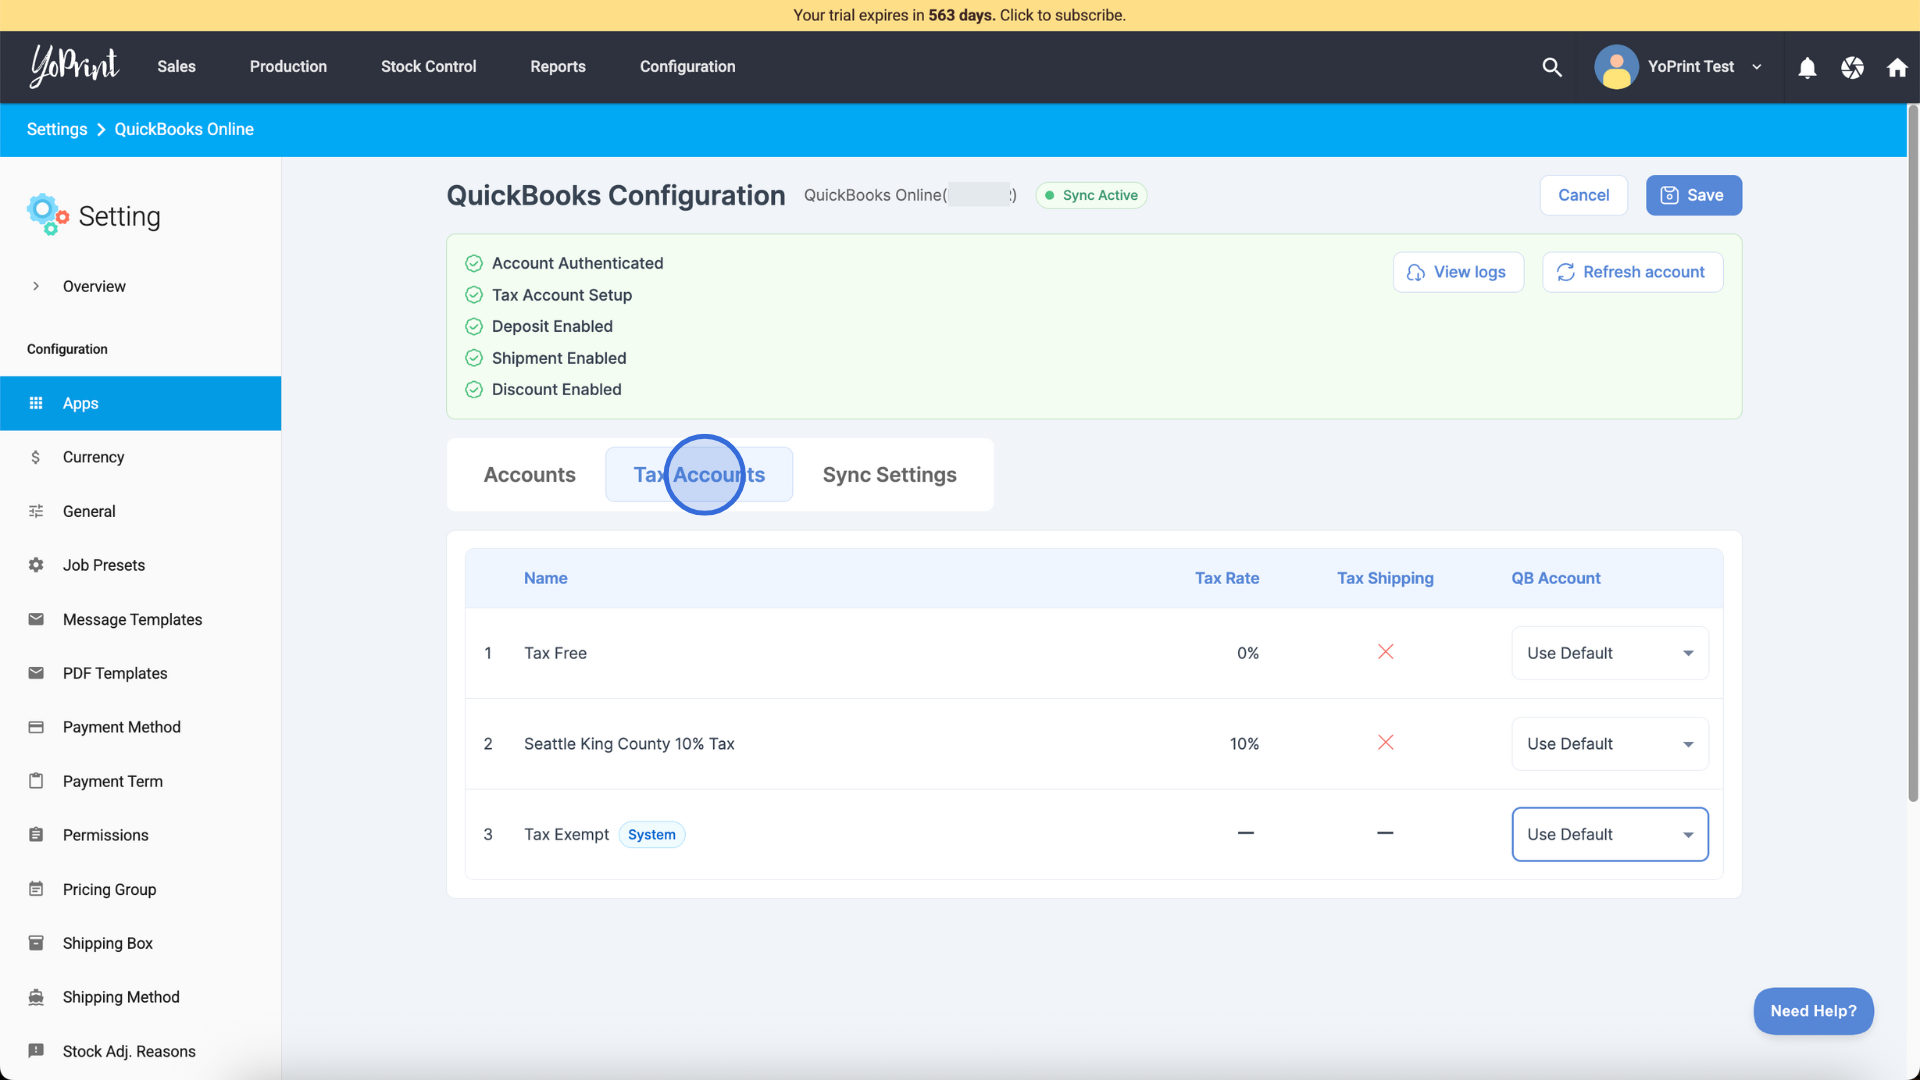
Task: Click the Cancel button
Action: pos(1583,195)
